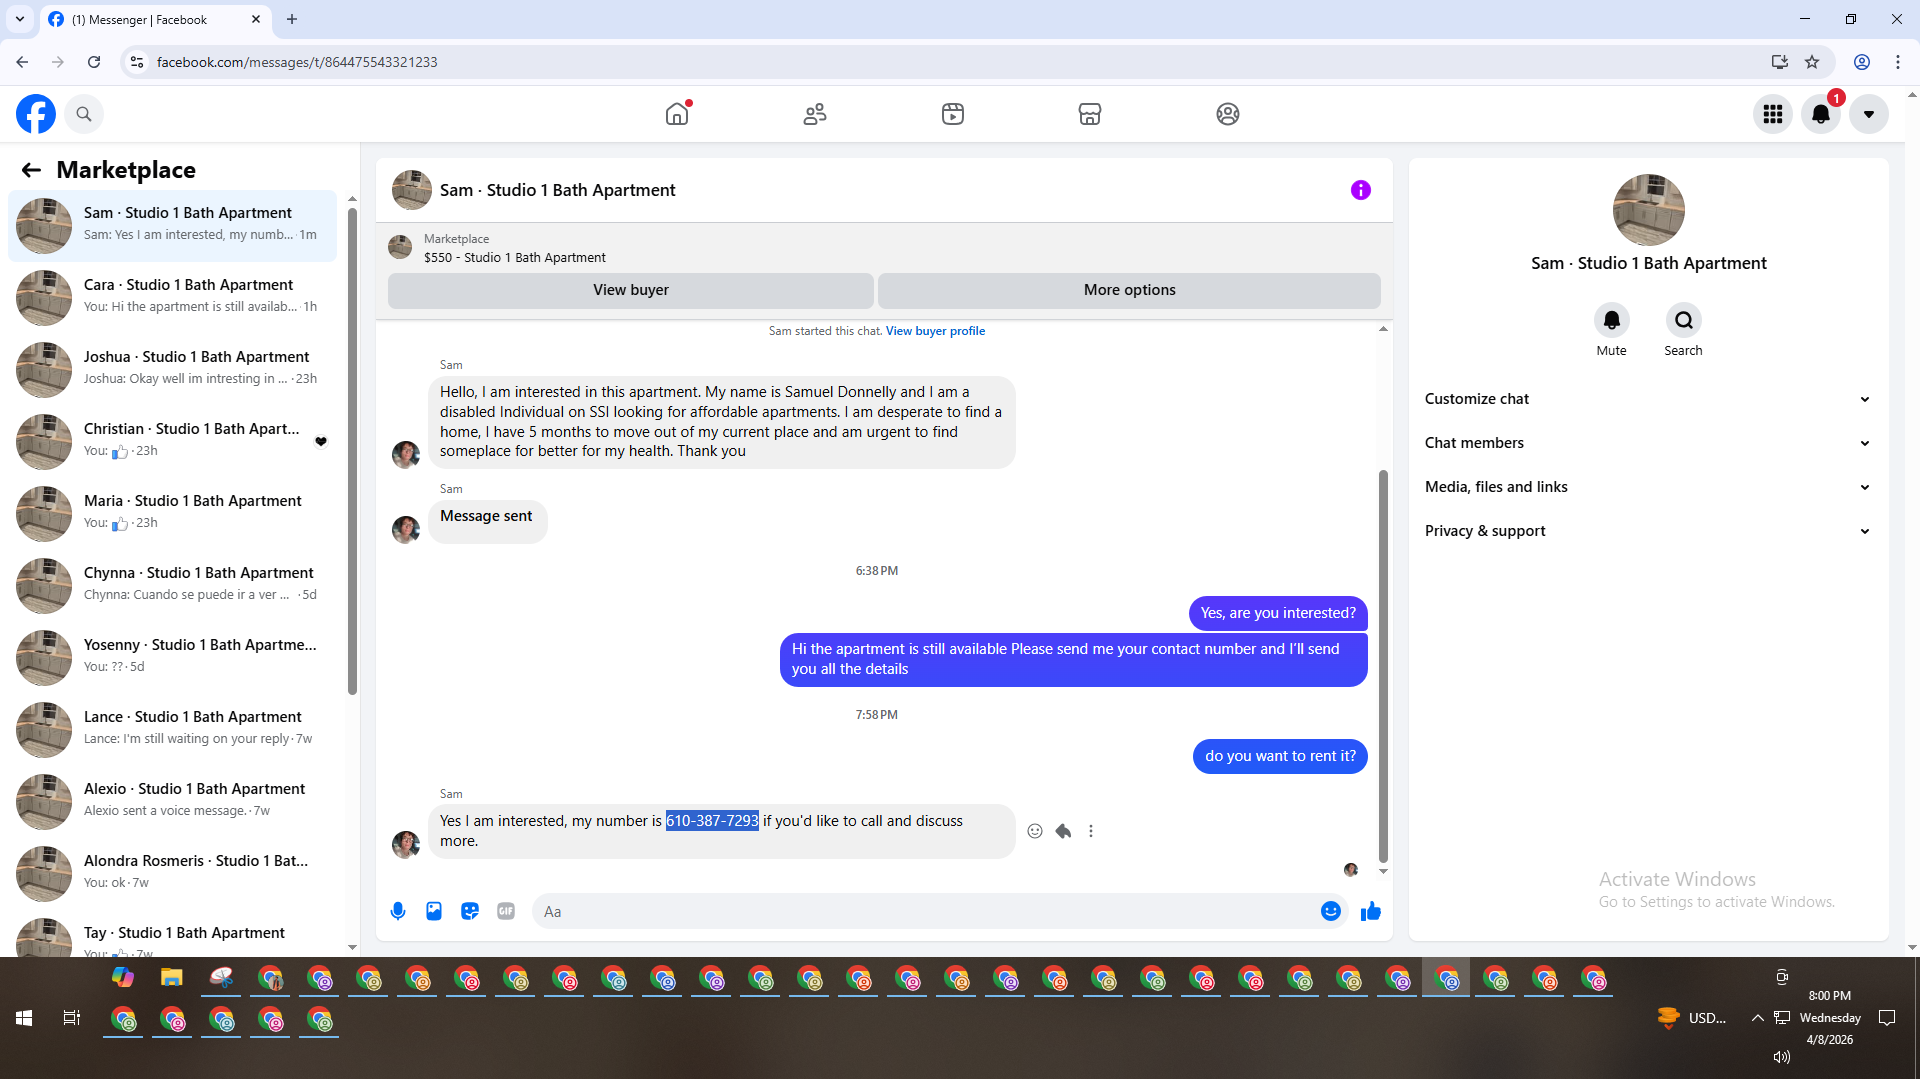Choose a GIF icon

[506, 911]
